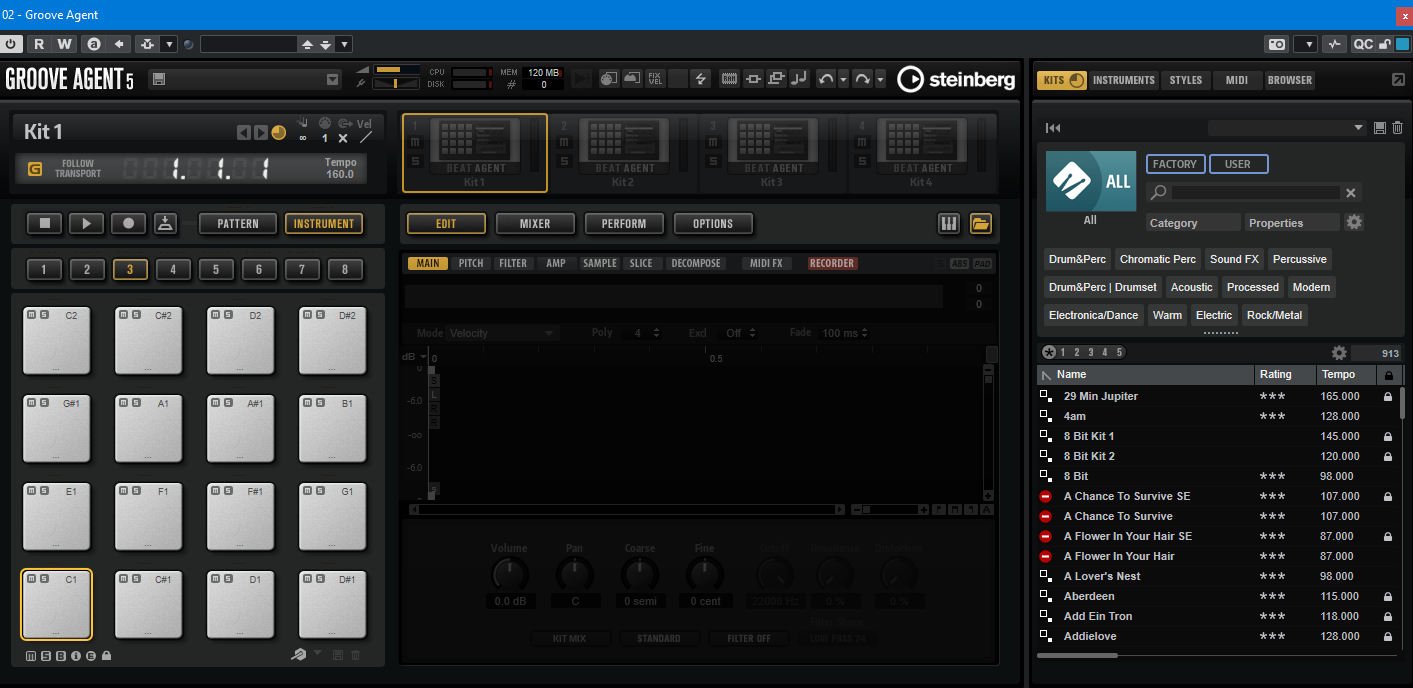Mute the G1 pad
The height and width of the screenshot is (688, 1413).
pos(306,491)
